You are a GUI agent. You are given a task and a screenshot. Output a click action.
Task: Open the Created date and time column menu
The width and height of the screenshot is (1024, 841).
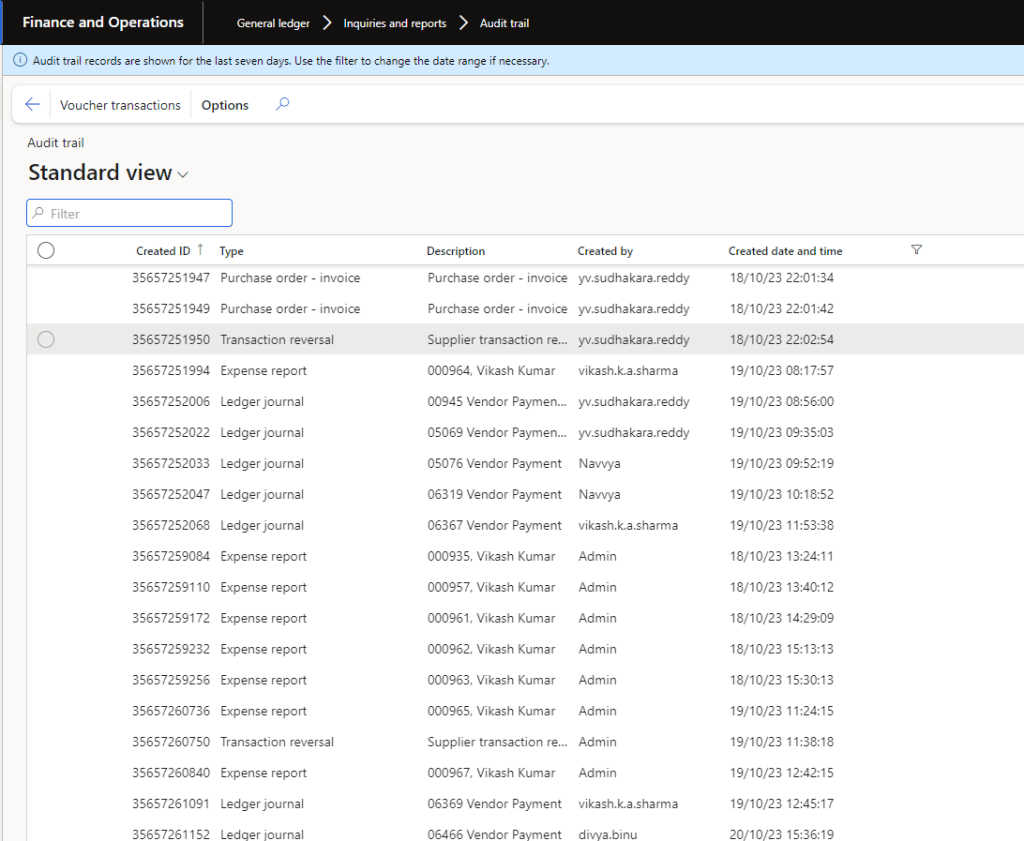785,251
